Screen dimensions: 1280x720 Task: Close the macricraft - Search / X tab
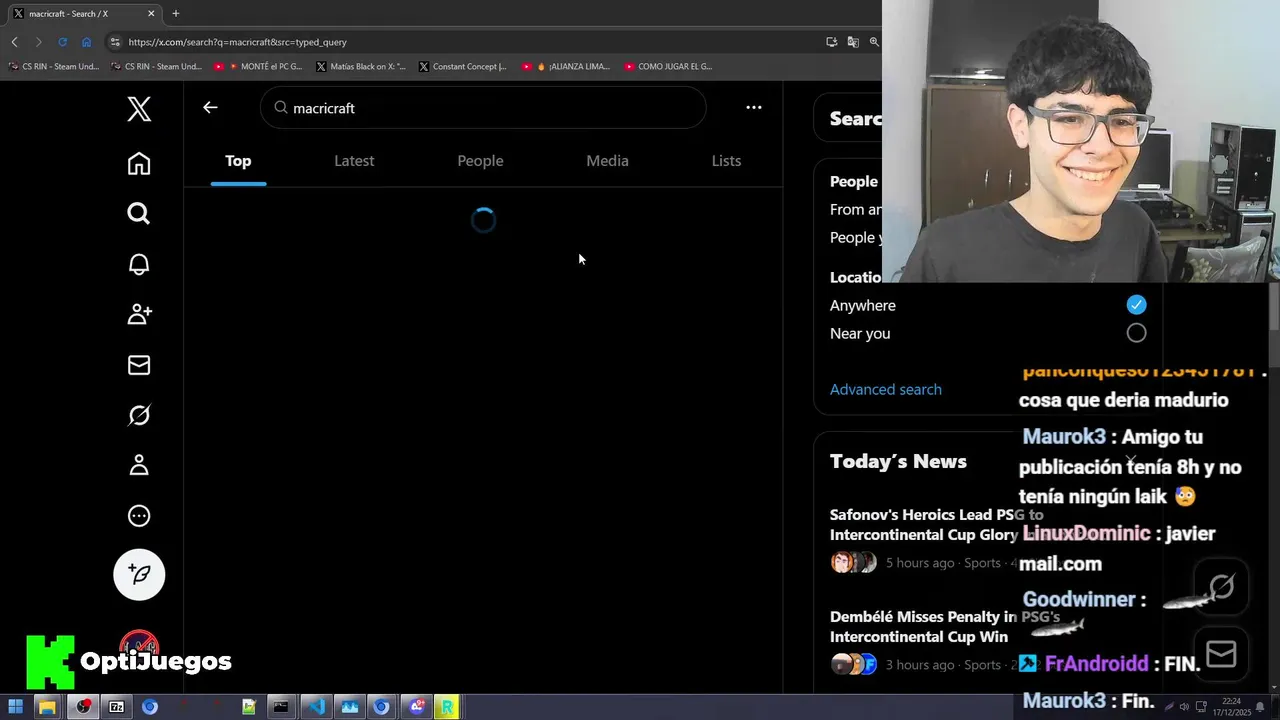pyautogui.click(x=151, y=13)
